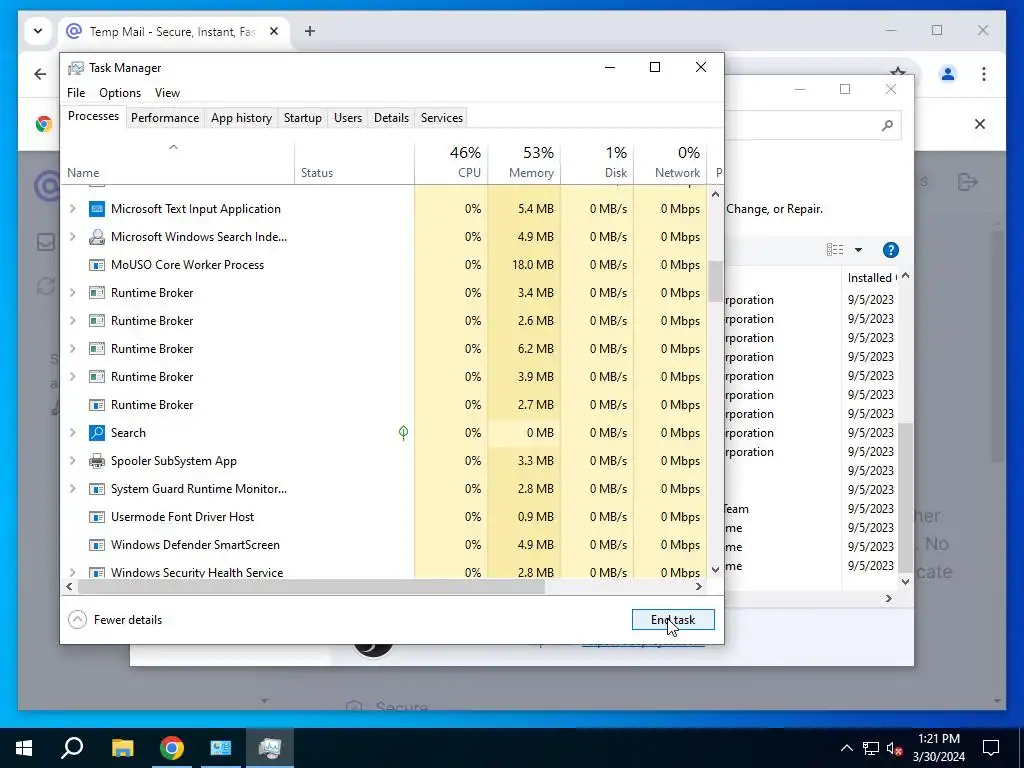Collapse with Fewer details chevron
1024x768 pixels.
(x=77, y=620)
